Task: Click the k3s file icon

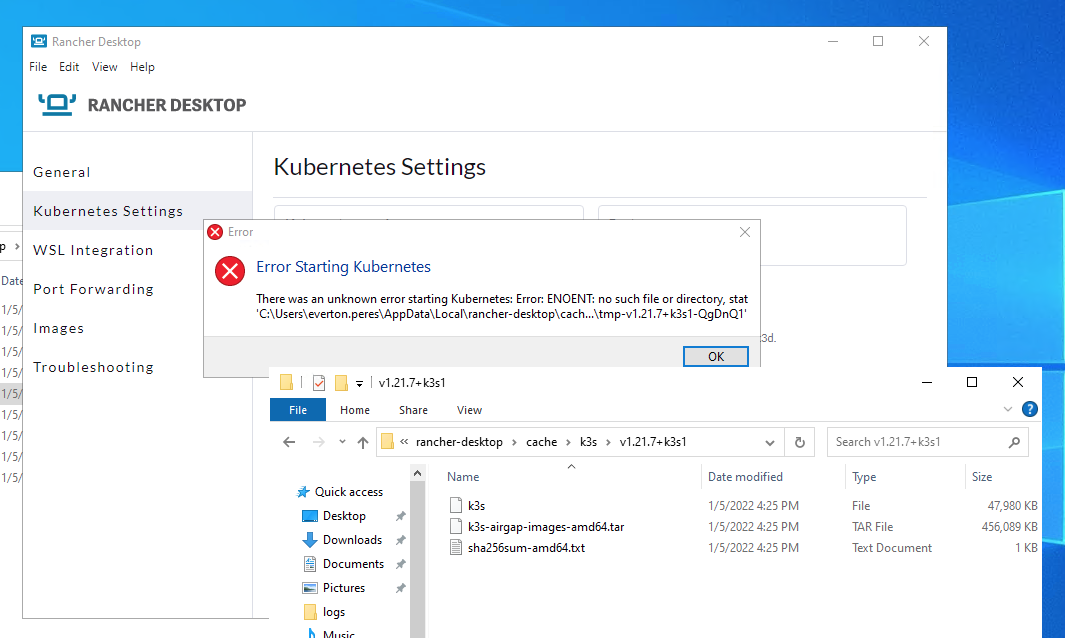Action: pos(456,506)
